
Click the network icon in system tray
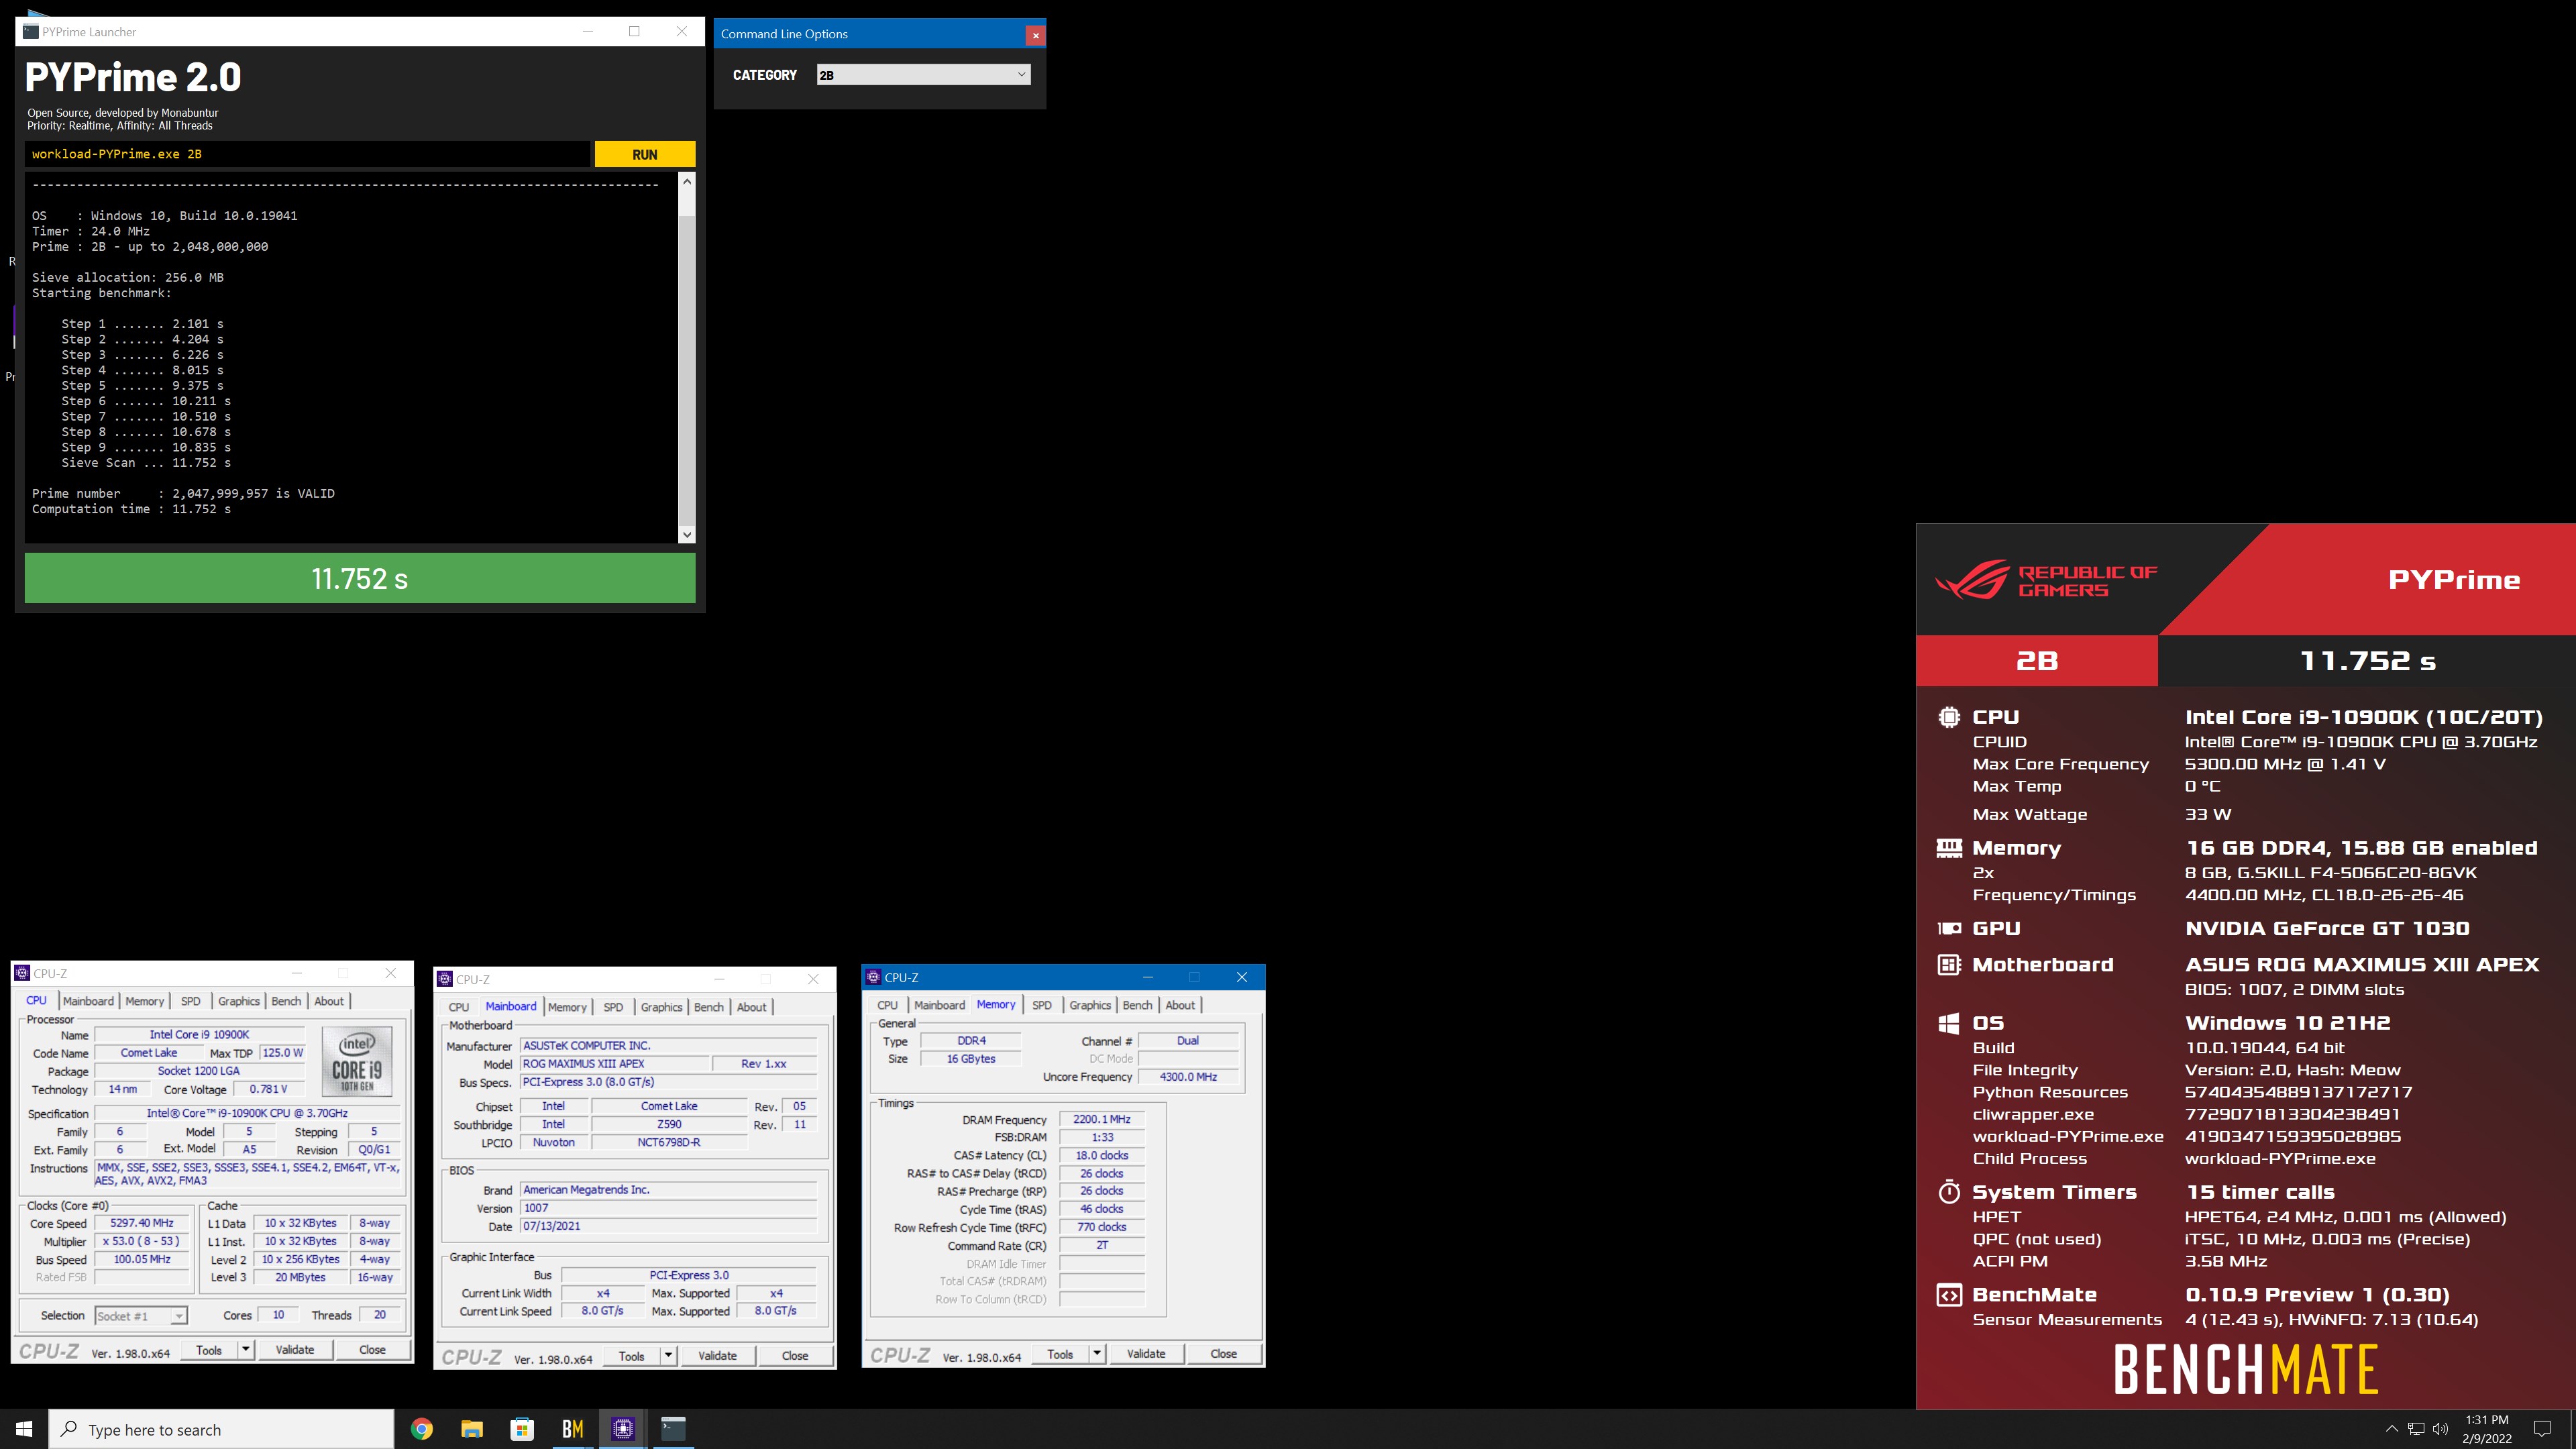tap(2416, 1430)
